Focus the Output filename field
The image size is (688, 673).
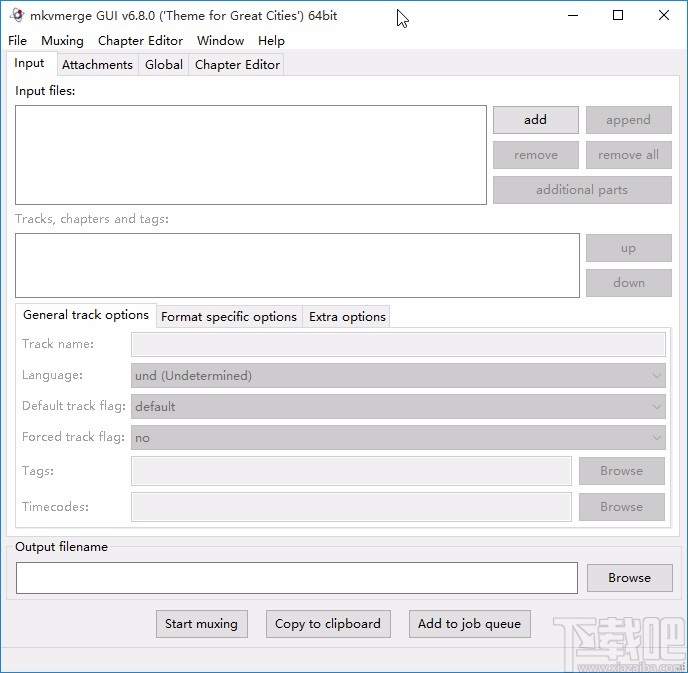[297, 578]
